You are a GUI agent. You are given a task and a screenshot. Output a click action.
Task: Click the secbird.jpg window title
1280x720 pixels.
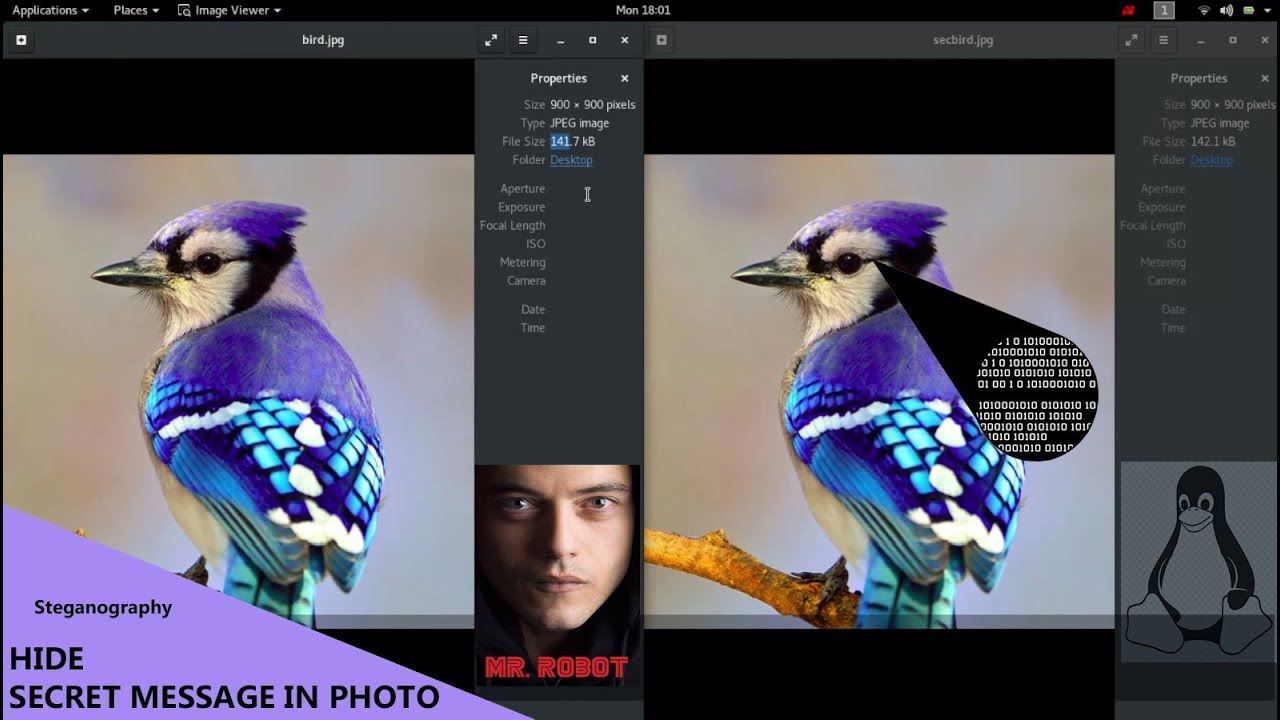pyautogui.click(x=963, y=40)
